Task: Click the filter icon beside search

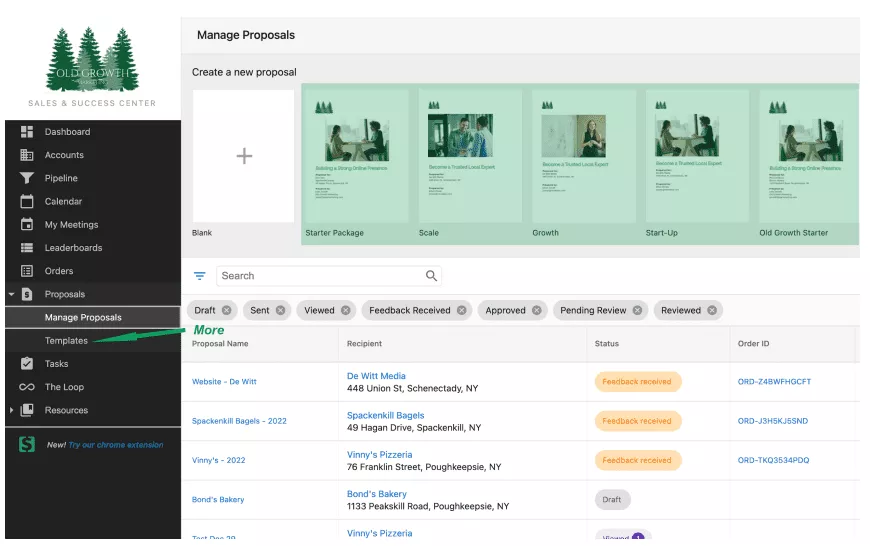Action: click(x=200, y=276)
